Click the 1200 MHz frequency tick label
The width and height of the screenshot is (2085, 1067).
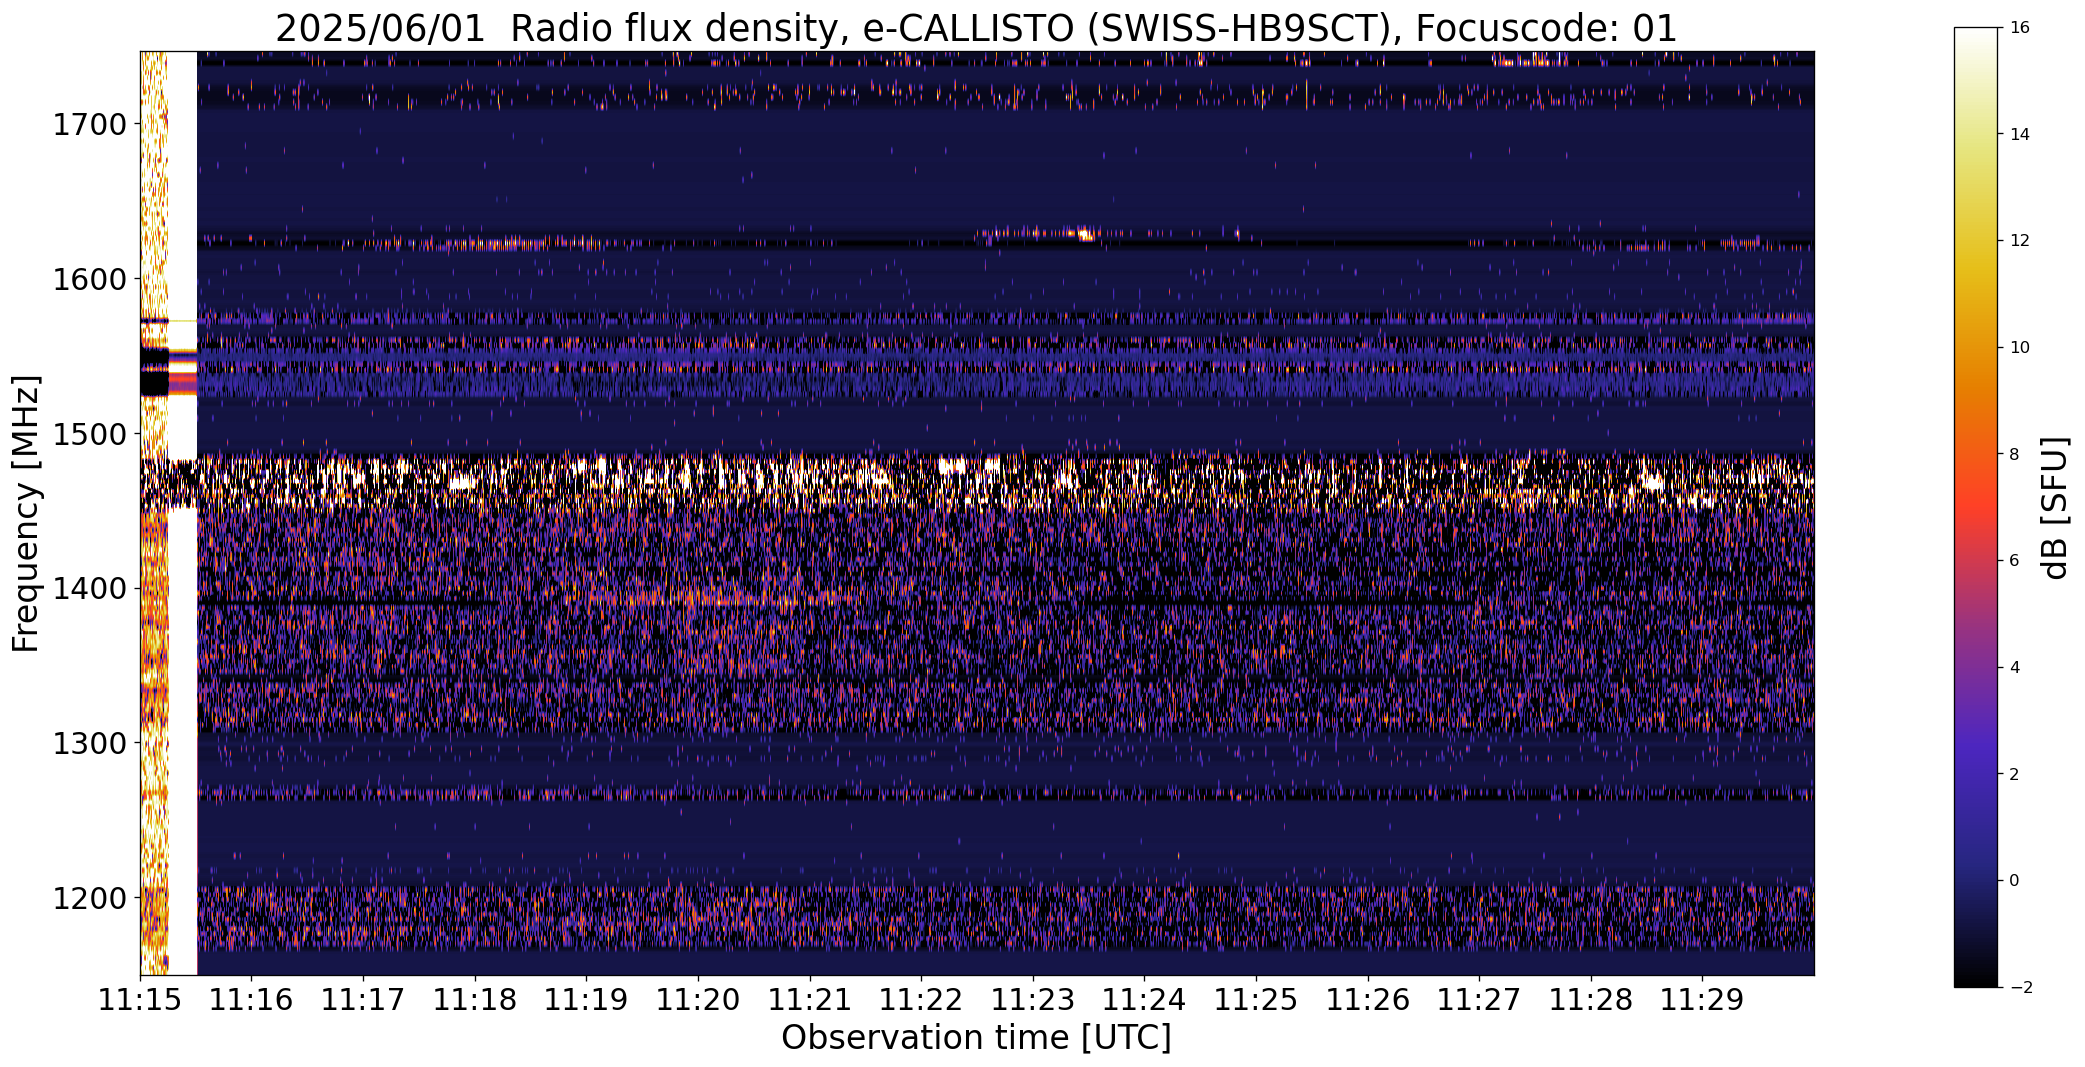[89, 898]
